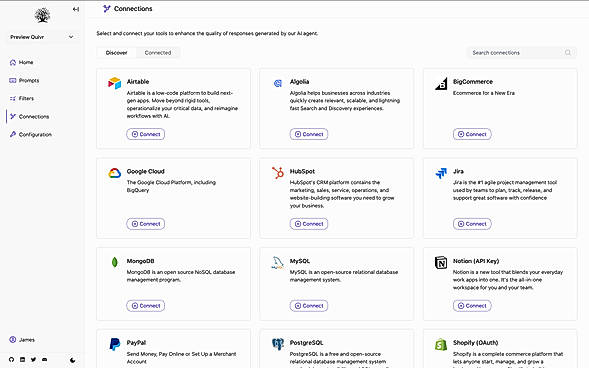The width and height of the screenshot is (589, 368).
Task: Connect BigCommerce
Action: click(472, 134)
